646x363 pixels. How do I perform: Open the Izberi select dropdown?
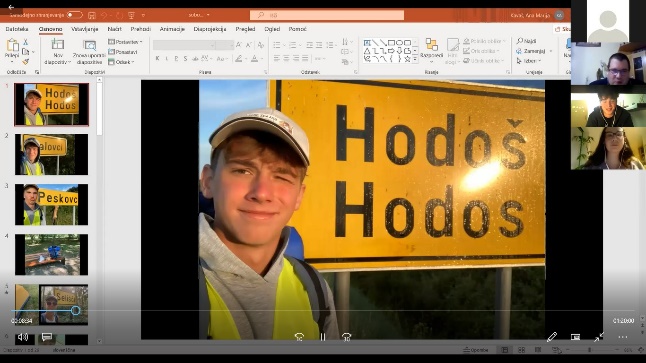529,61
